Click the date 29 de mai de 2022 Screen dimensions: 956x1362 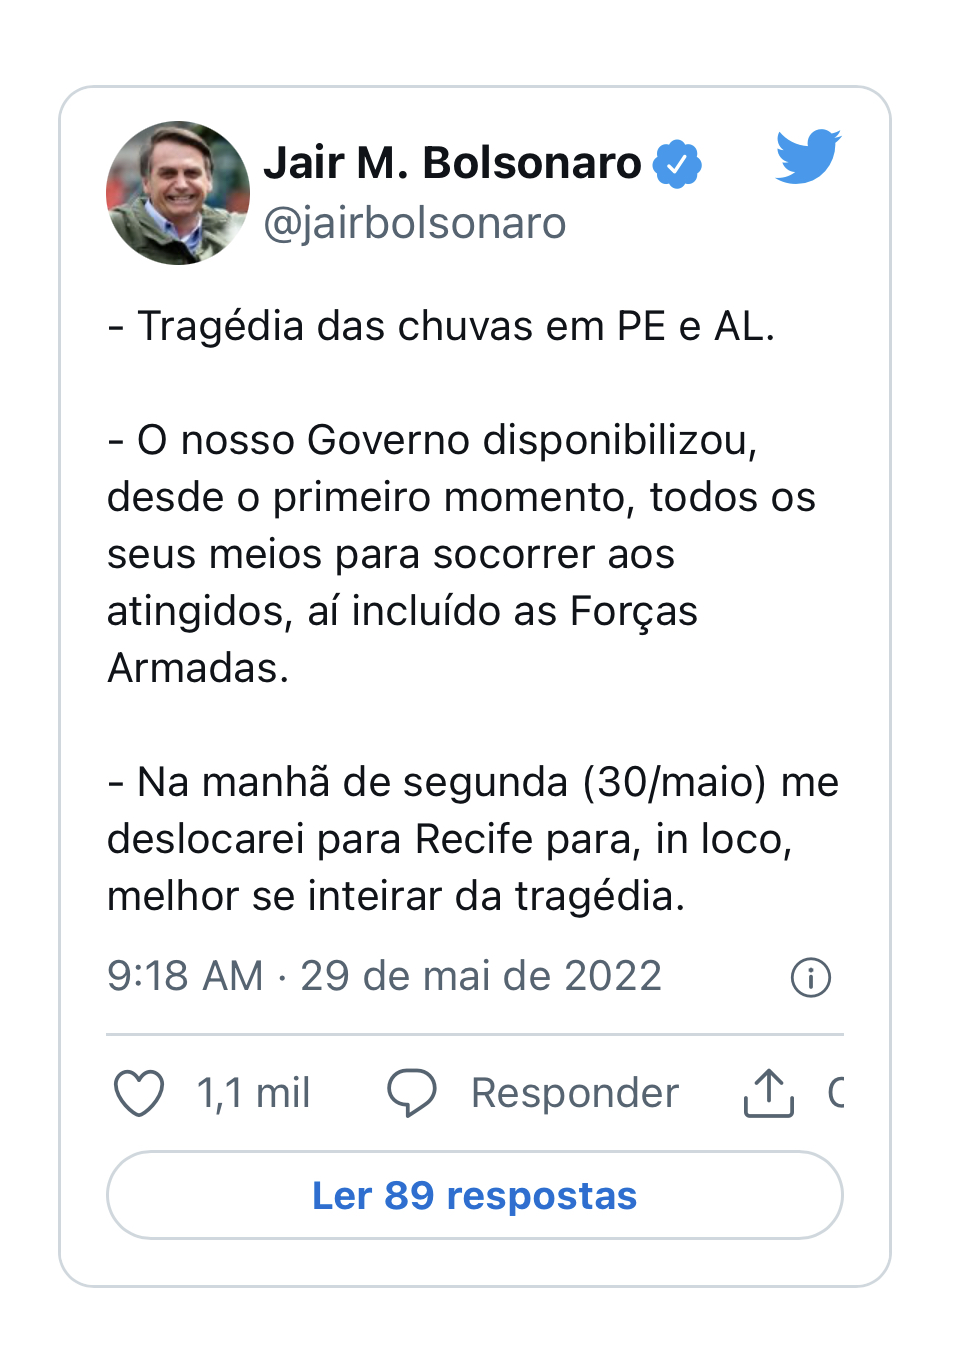(481, 976)
